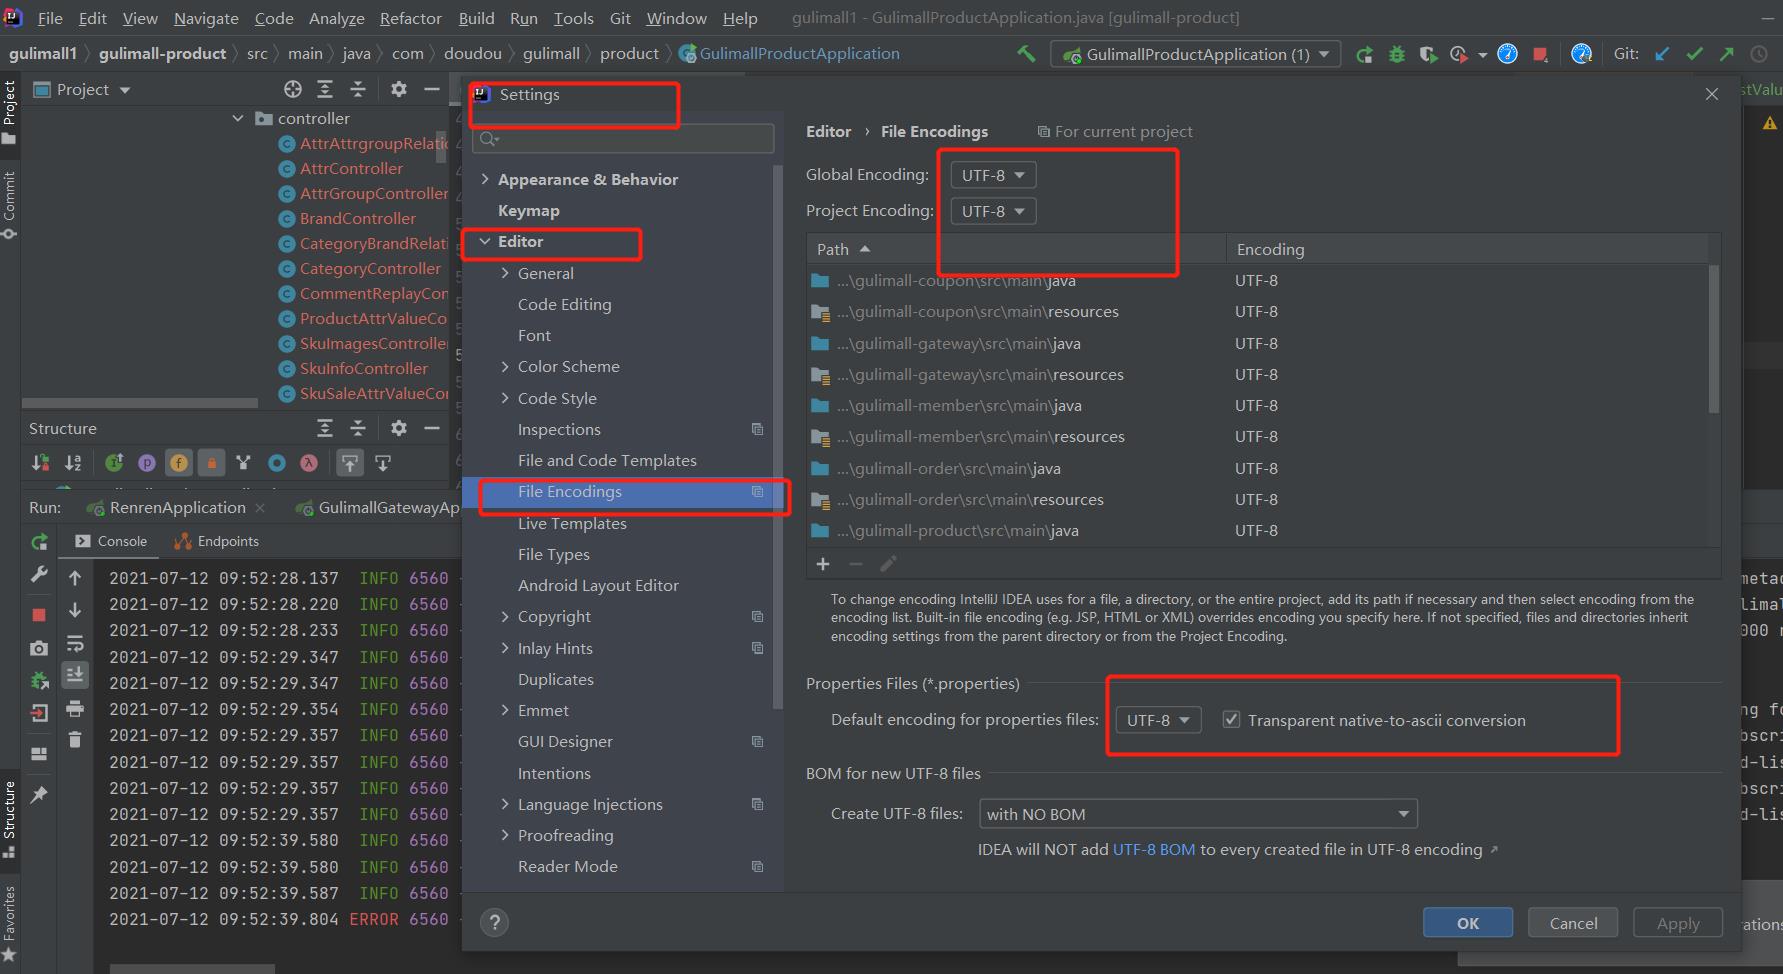This screenshot has height=974, width=1783.
Task: Open Project Encoding UTF-8 dropdown
Action: [x=993, y=211]
